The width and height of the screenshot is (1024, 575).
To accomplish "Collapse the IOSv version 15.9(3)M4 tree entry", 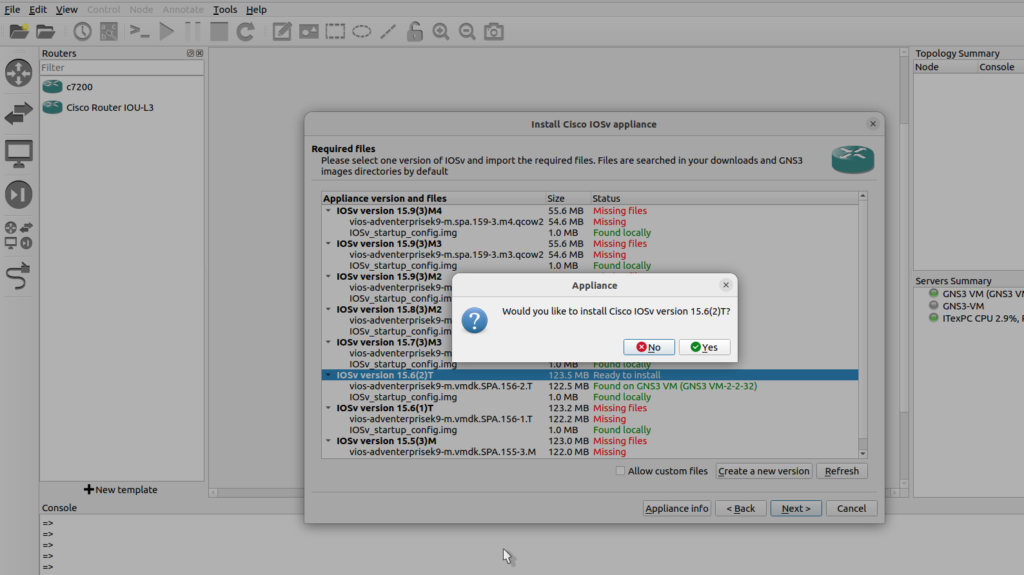I will click(x=328, y=211).
